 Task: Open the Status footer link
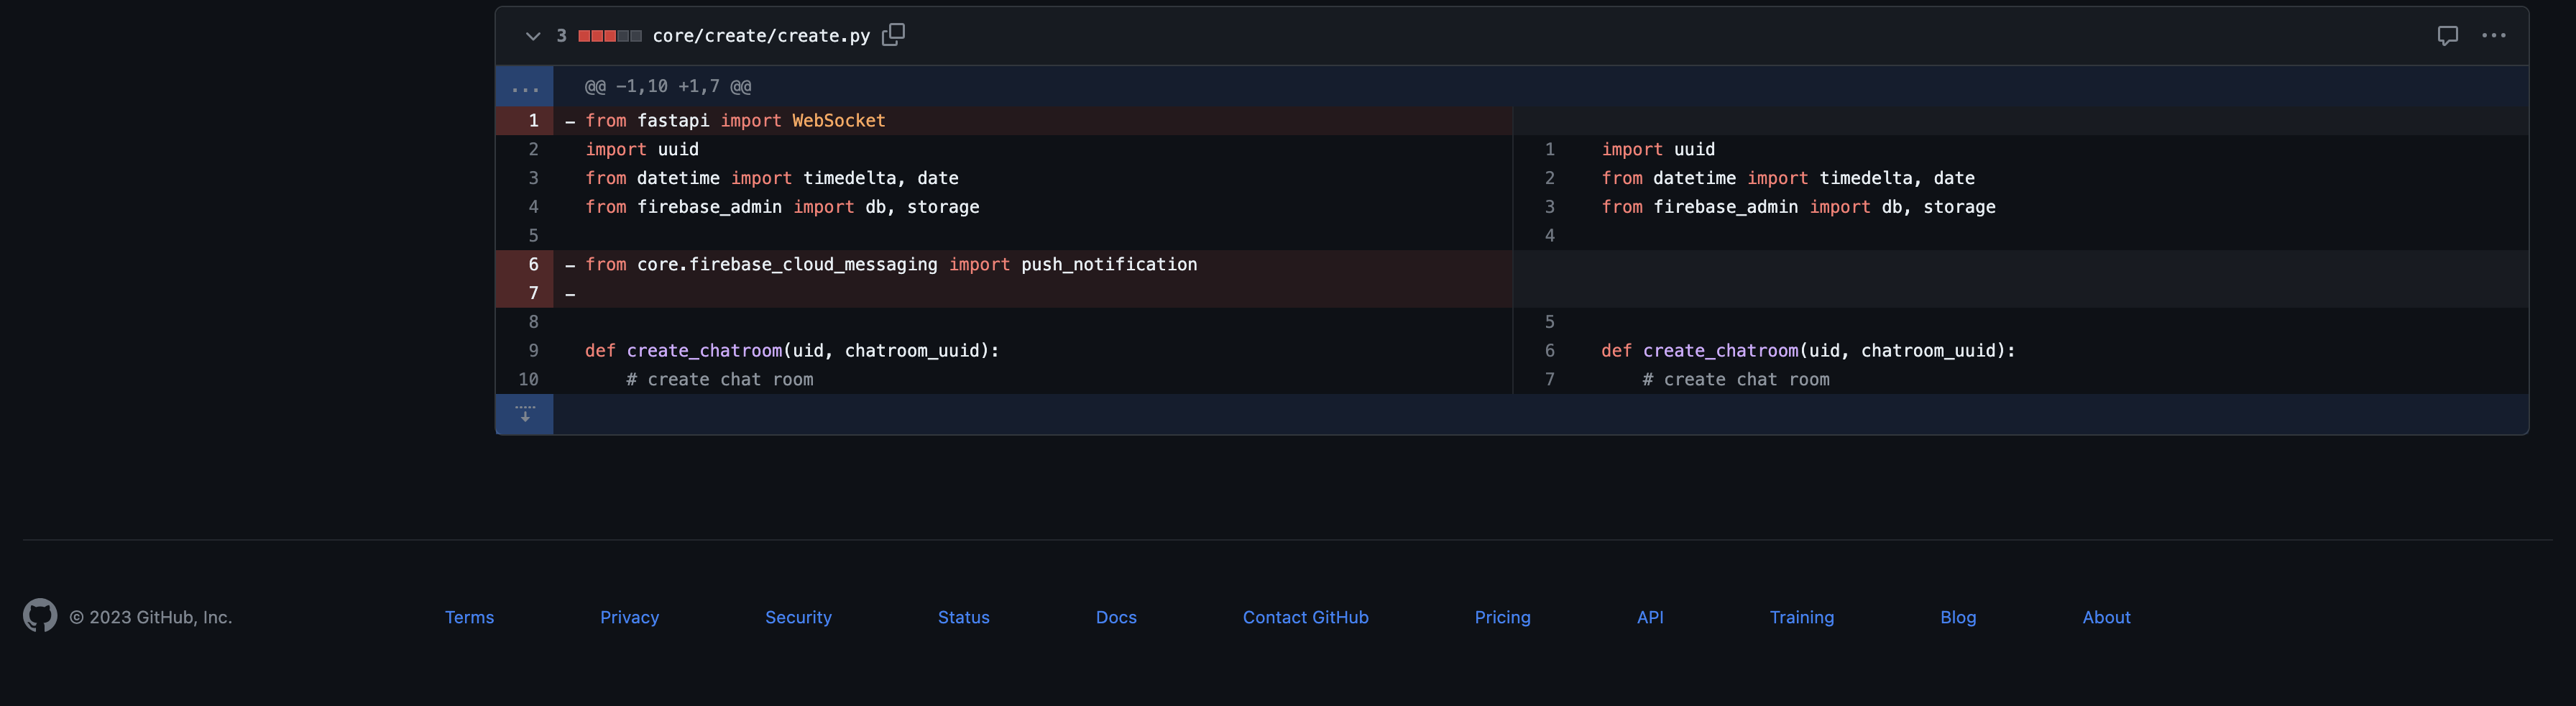(x=963, y=617)
